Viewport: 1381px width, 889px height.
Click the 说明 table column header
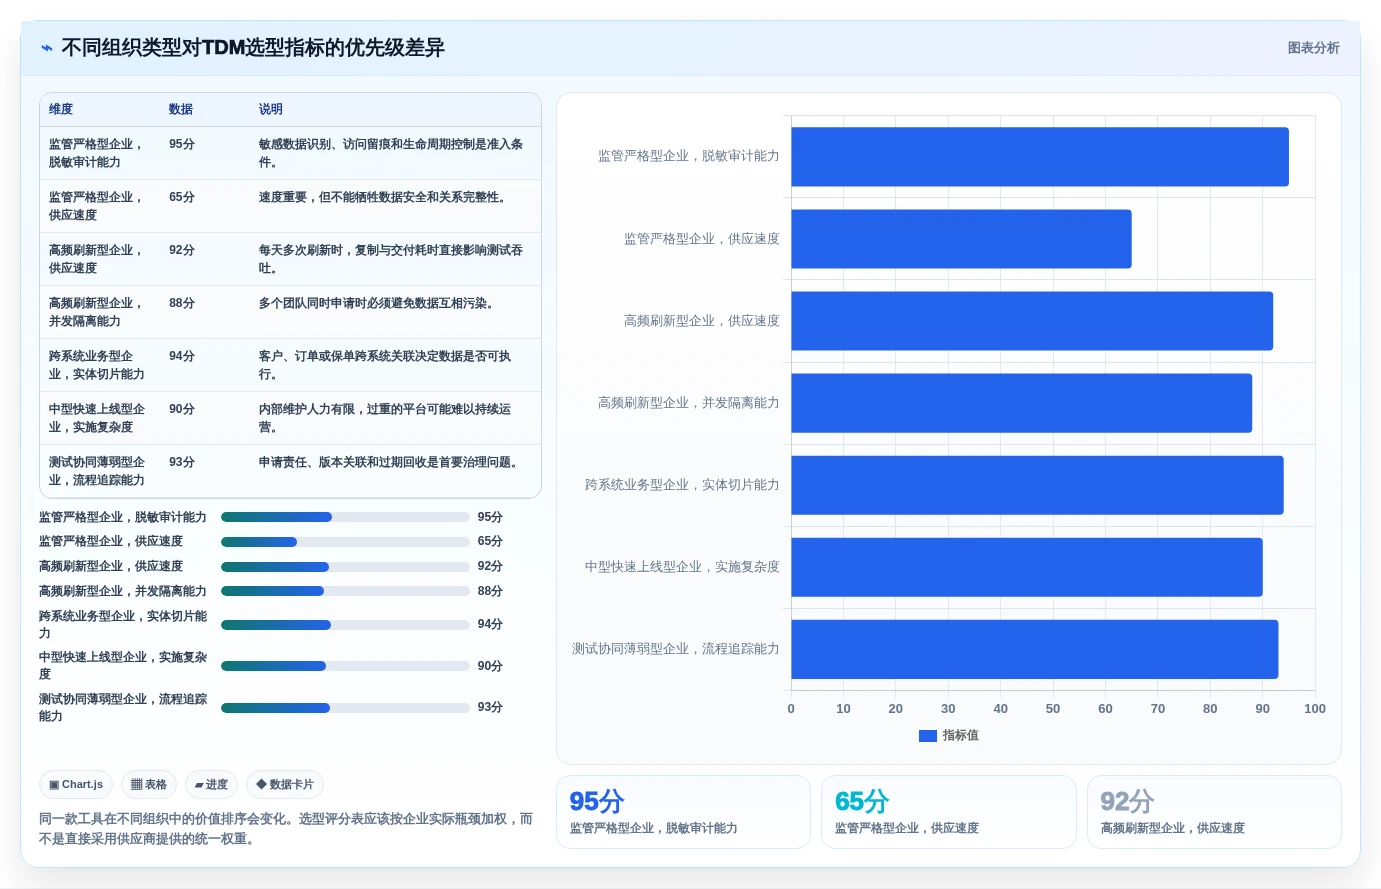coord(271,109)
